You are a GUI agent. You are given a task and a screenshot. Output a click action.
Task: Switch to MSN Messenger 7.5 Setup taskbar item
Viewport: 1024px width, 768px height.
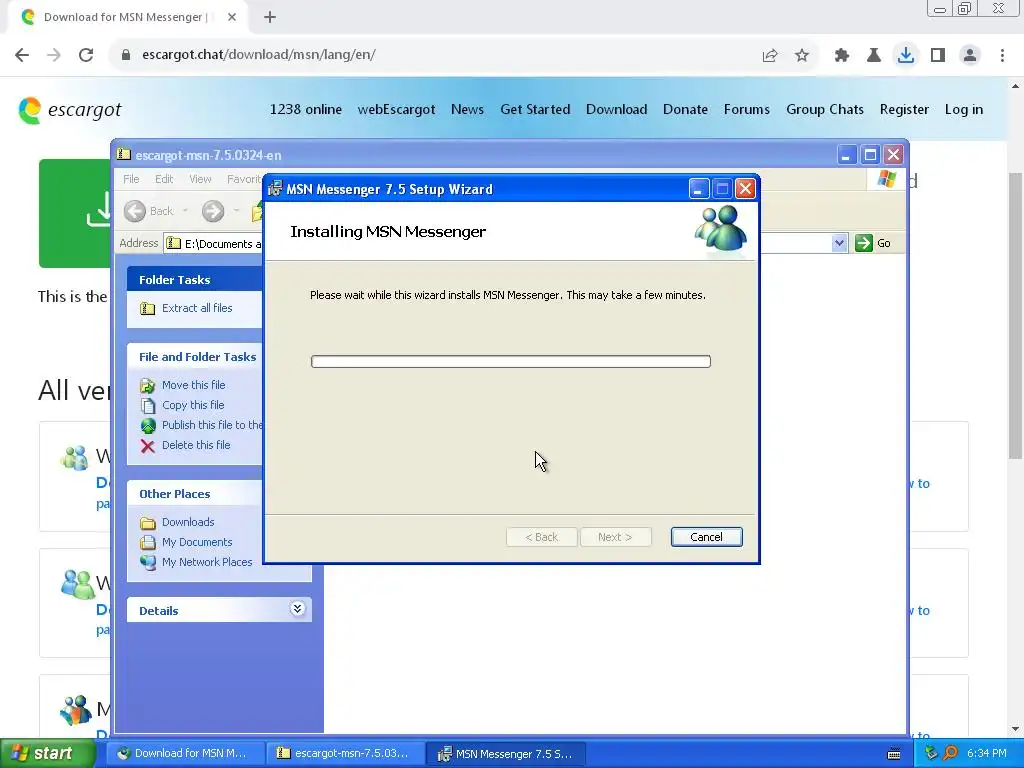tap(505, 754)
